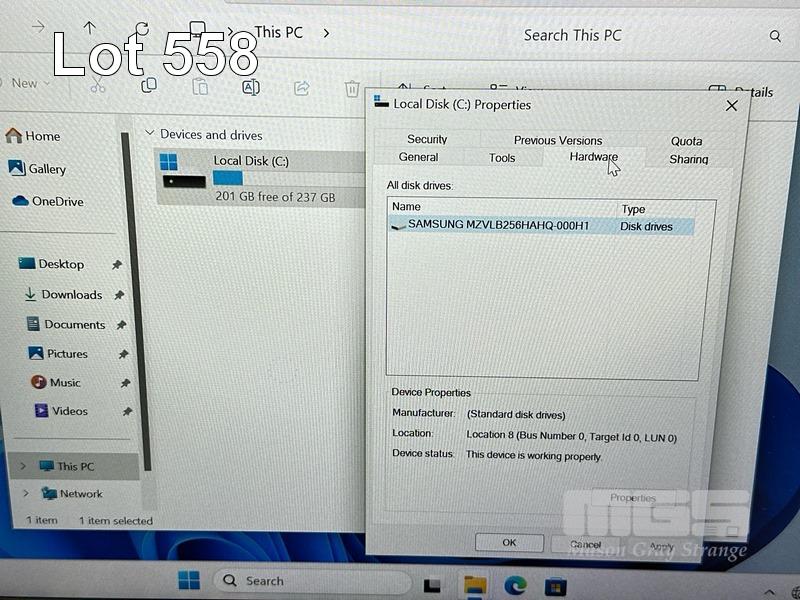
Task: Open File Explorer from the taskbar
Action: point(475,585)
